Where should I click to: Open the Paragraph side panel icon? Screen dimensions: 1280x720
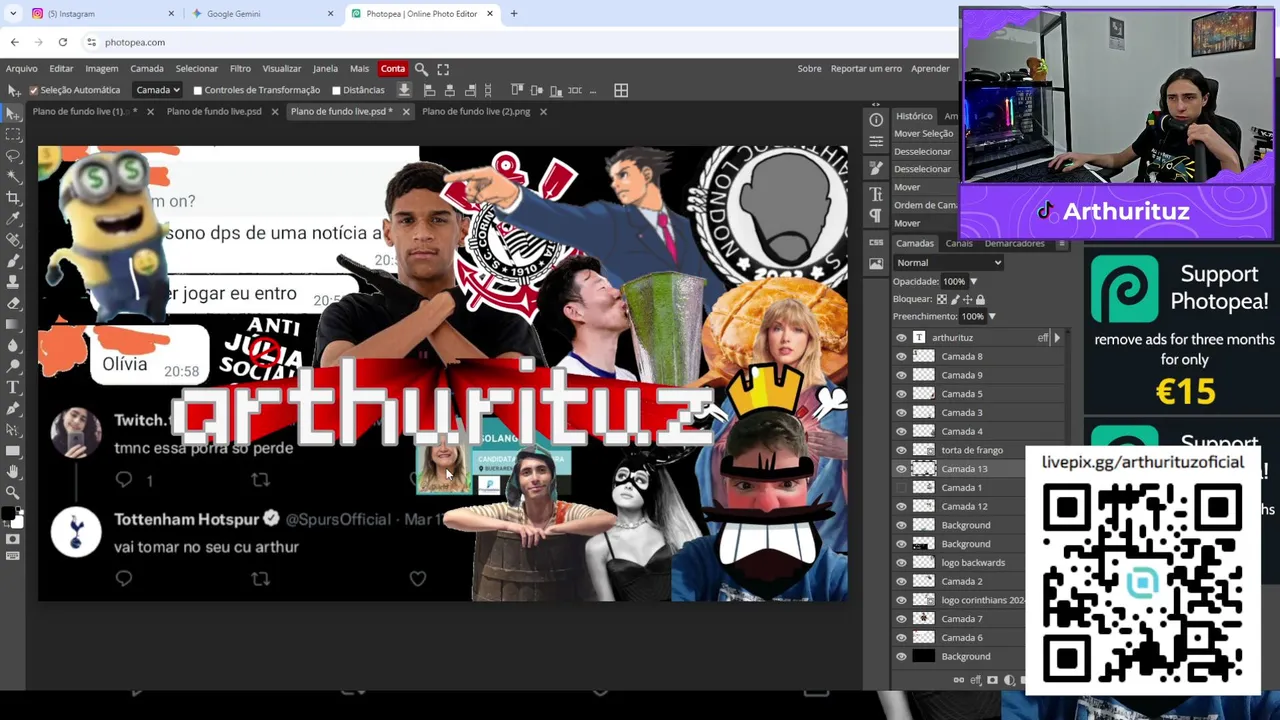876,216
